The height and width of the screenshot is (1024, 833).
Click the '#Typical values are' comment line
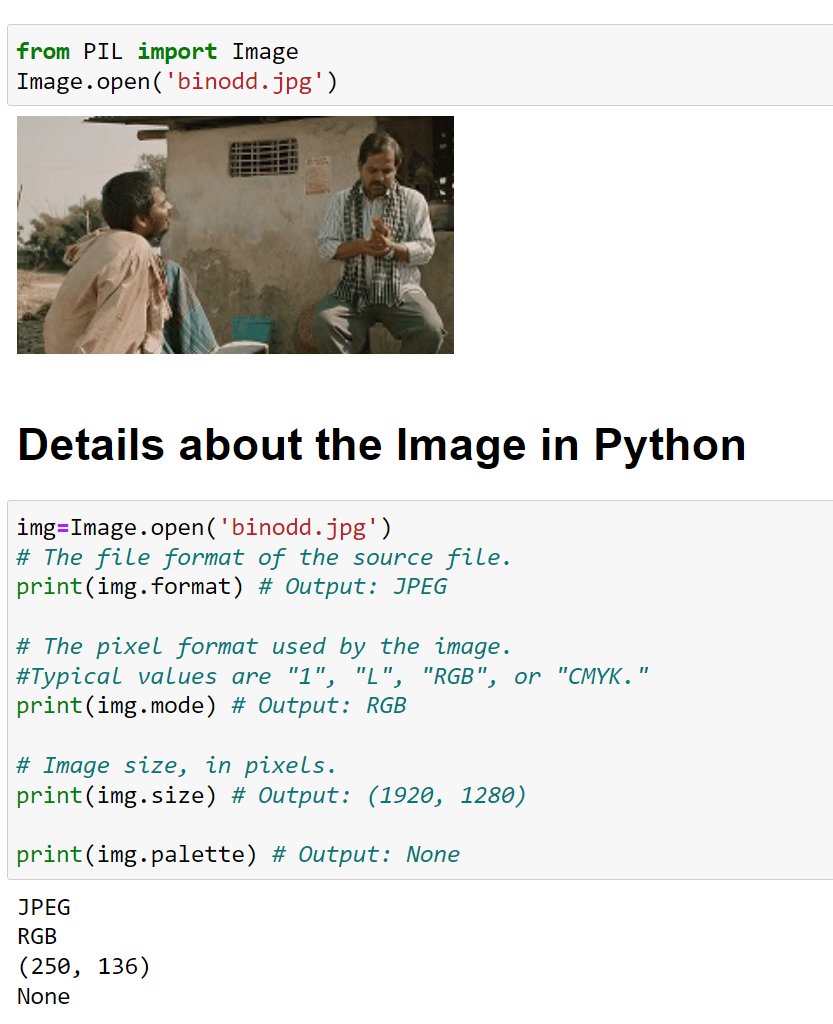[333, 676]
